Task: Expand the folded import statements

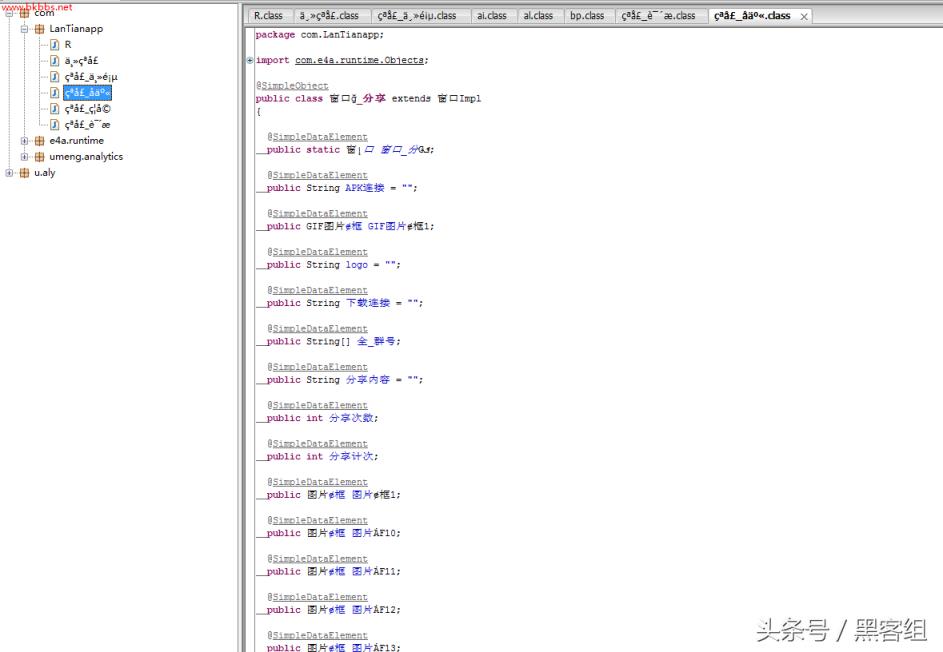Action: coord(250,60)
